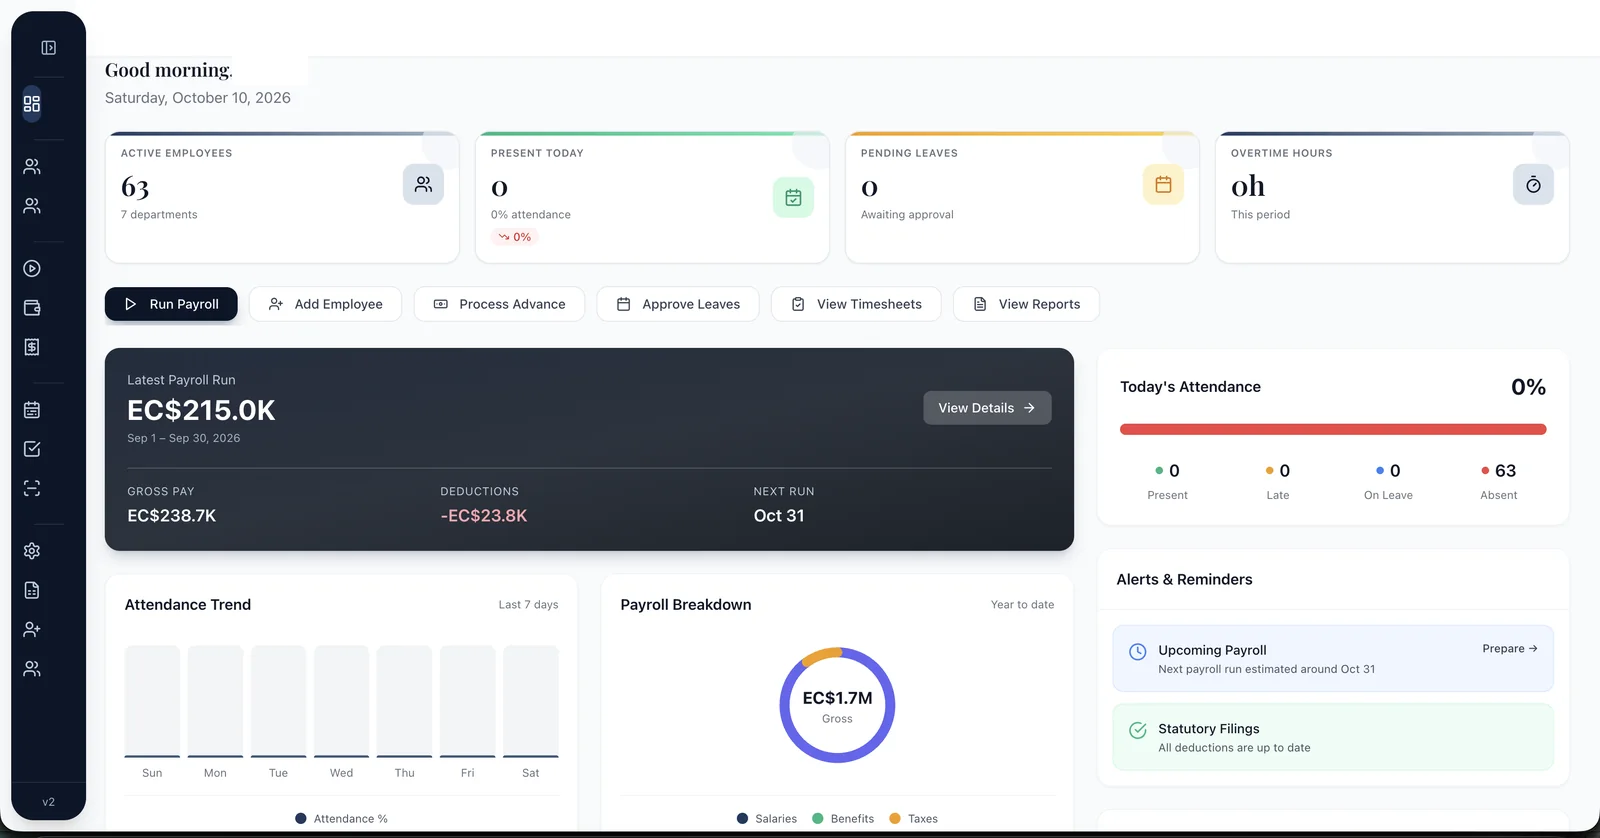The image size is (1600, 838).
Task: Click the Payroll Breakdown donut chart
Action: coord(837,705)
